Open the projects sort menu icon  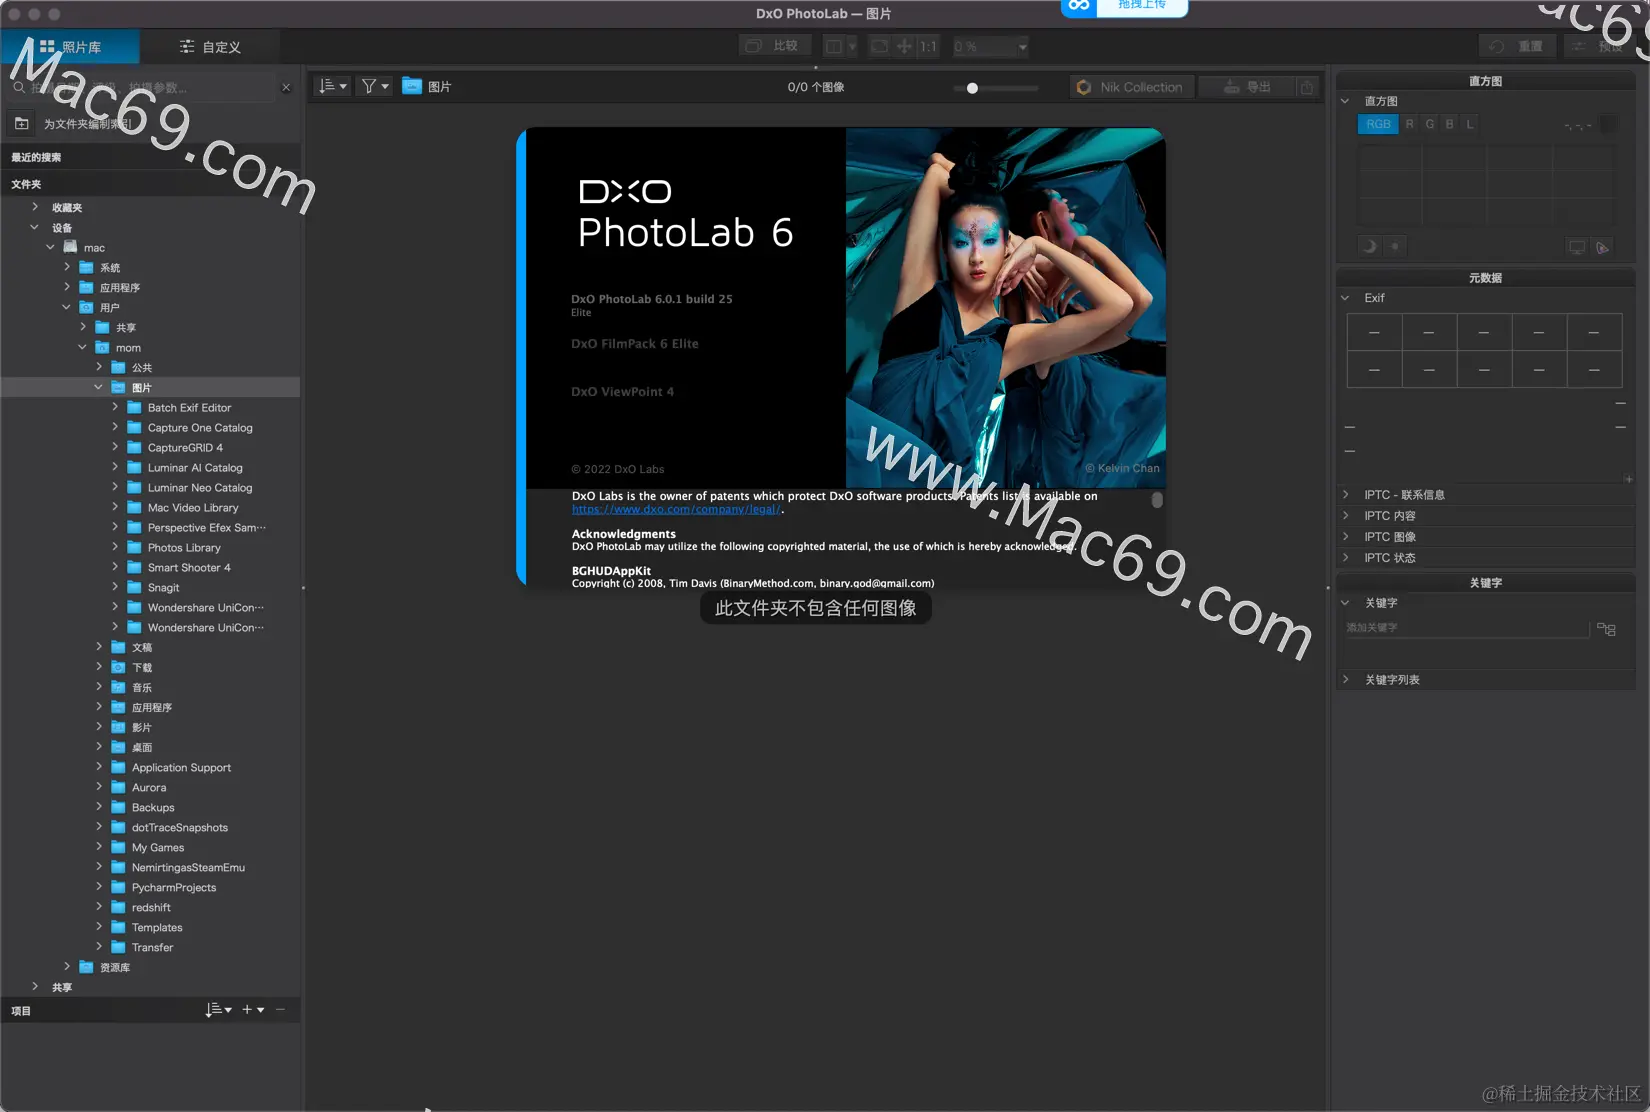(x=218, y=1010)
